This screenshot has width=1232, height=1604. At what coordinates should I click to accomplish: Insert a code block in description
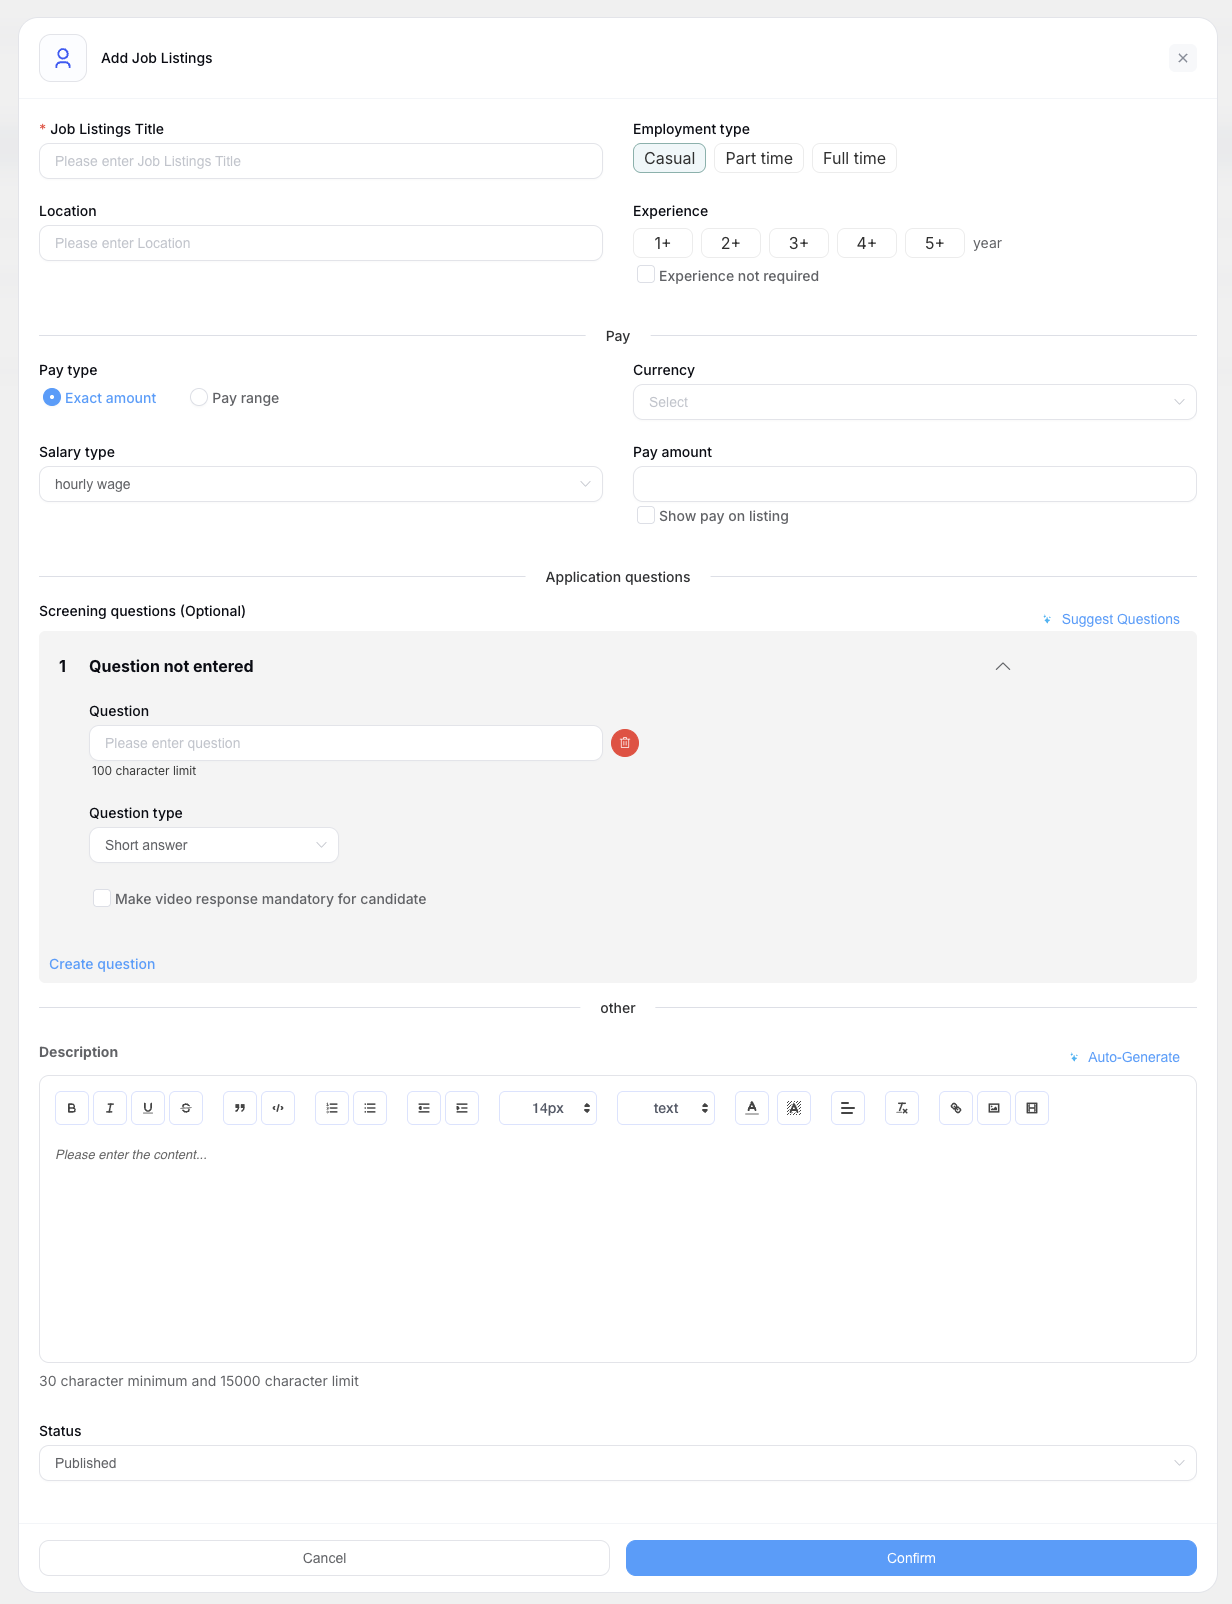[x=278, y=1108]
